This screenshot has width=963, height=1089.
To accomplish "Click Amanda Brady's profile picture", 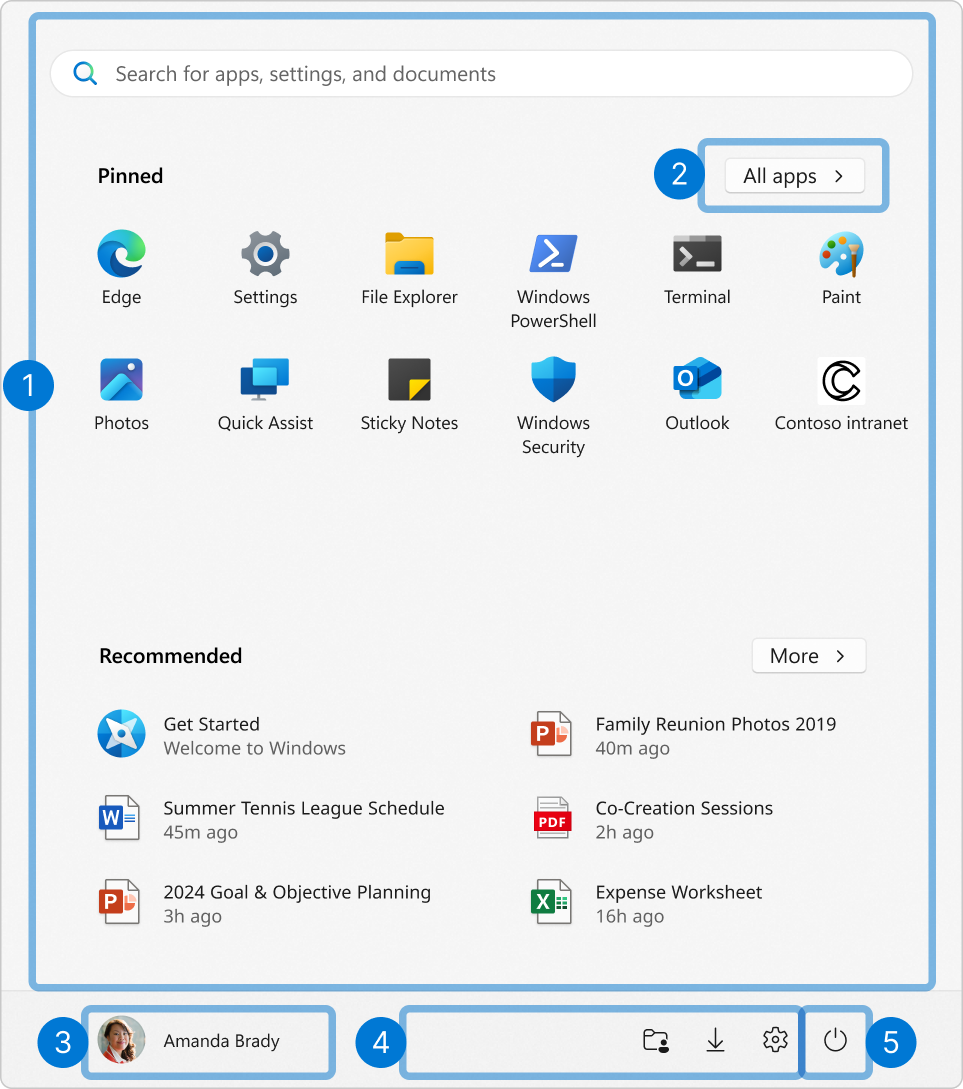I will (x=122, y=1040).
